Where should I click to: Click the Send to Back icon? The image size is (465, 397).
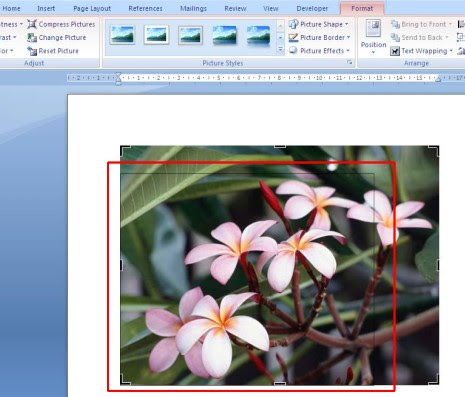[x=395, y=37]
